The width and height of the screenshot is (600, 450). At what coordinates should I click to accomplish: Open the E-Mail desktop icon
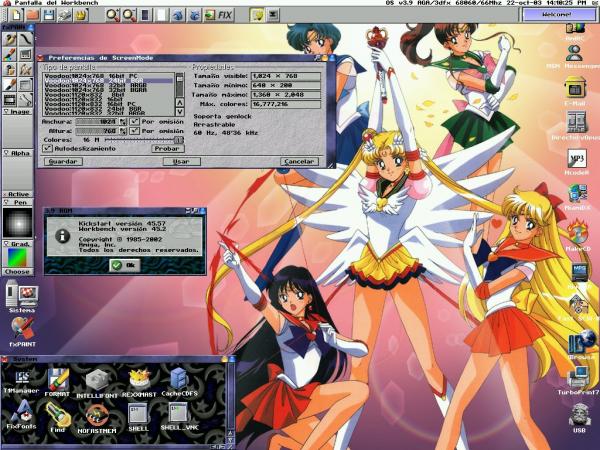(575, 91)
